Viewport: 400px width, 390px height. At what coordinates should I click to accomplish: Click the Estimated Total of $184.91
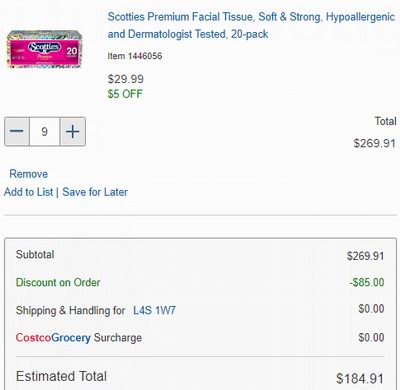(360, 378)
